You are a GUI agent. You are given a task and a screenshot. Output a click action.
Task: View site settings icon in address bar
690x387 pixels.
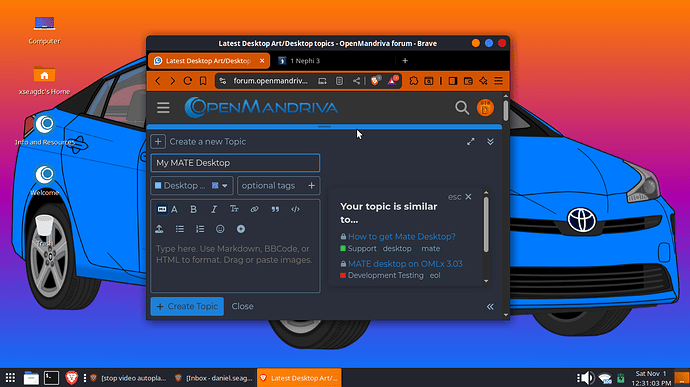pos(223,81)
